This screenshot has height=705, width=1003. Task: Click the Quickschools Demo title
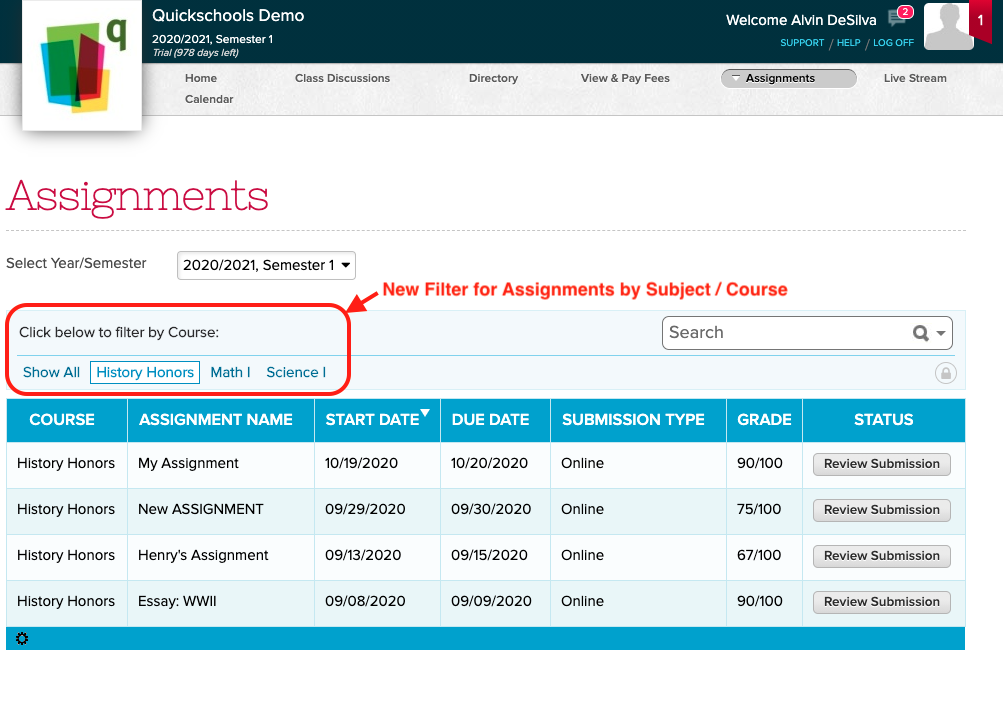228,15
